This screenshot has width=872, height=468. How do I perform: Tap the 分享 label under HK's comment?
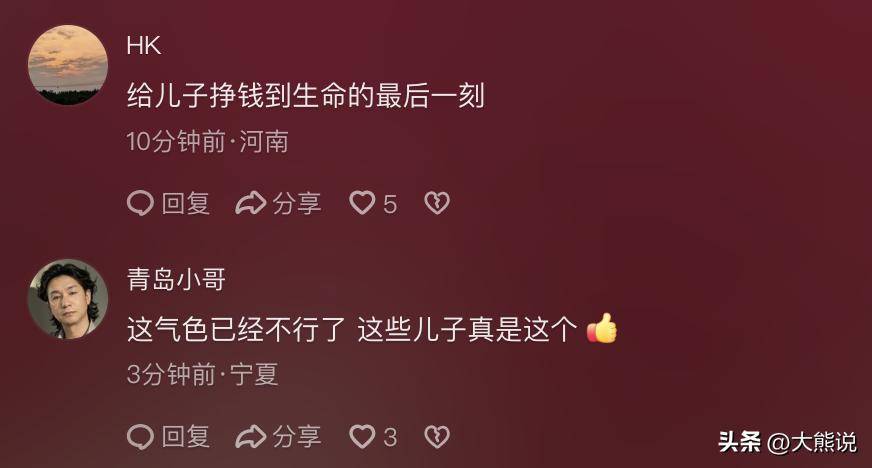[x=297, y=203]
